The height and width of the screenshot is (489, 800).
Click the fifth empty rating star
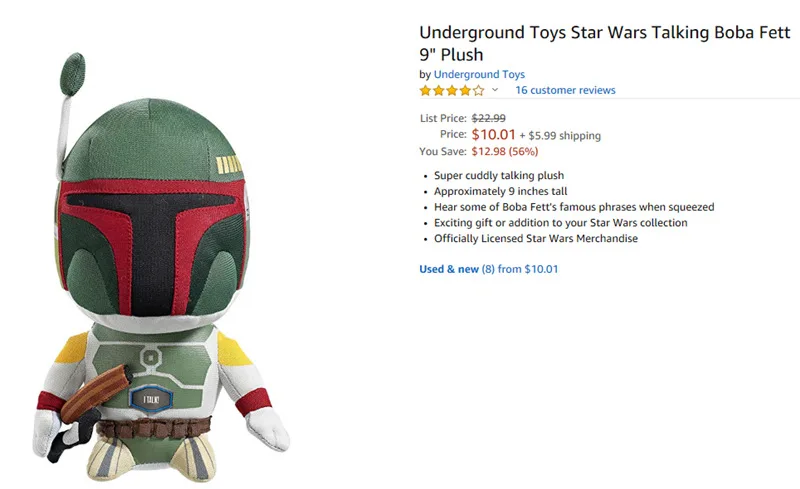pos(478,91)
